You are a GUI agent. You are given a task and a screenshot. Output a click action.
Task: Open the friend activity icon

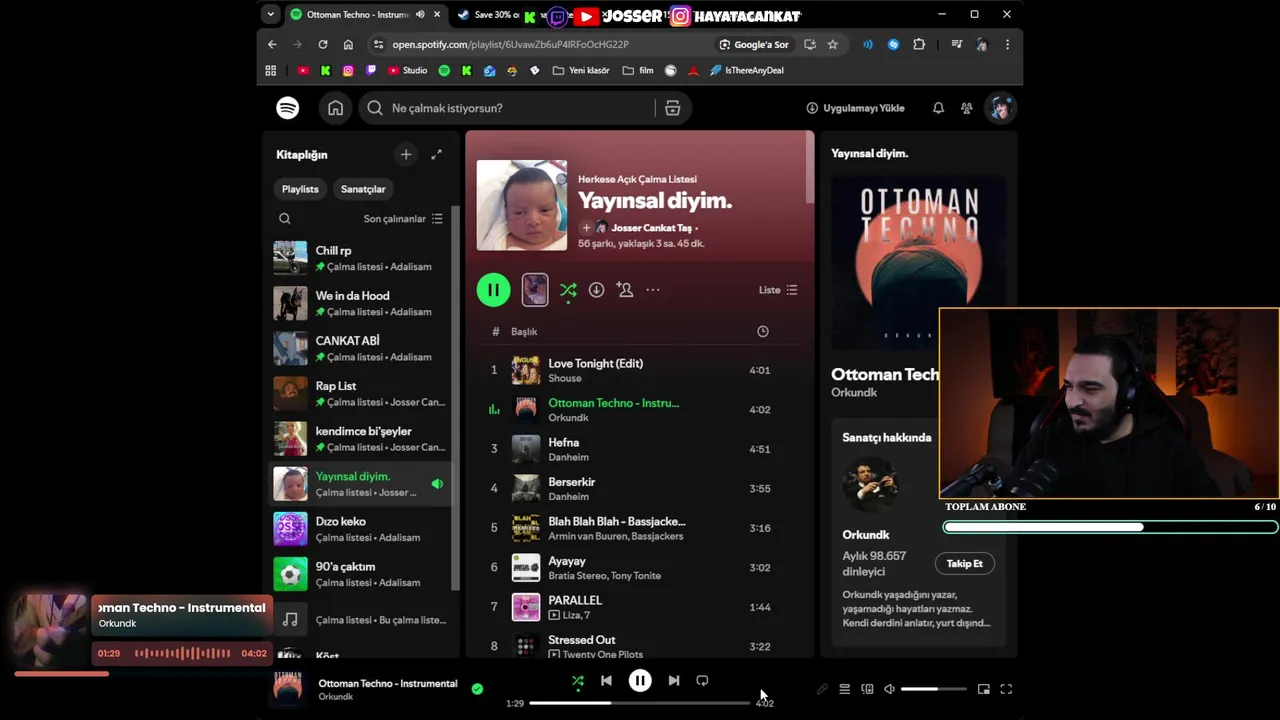pos(966,108)
